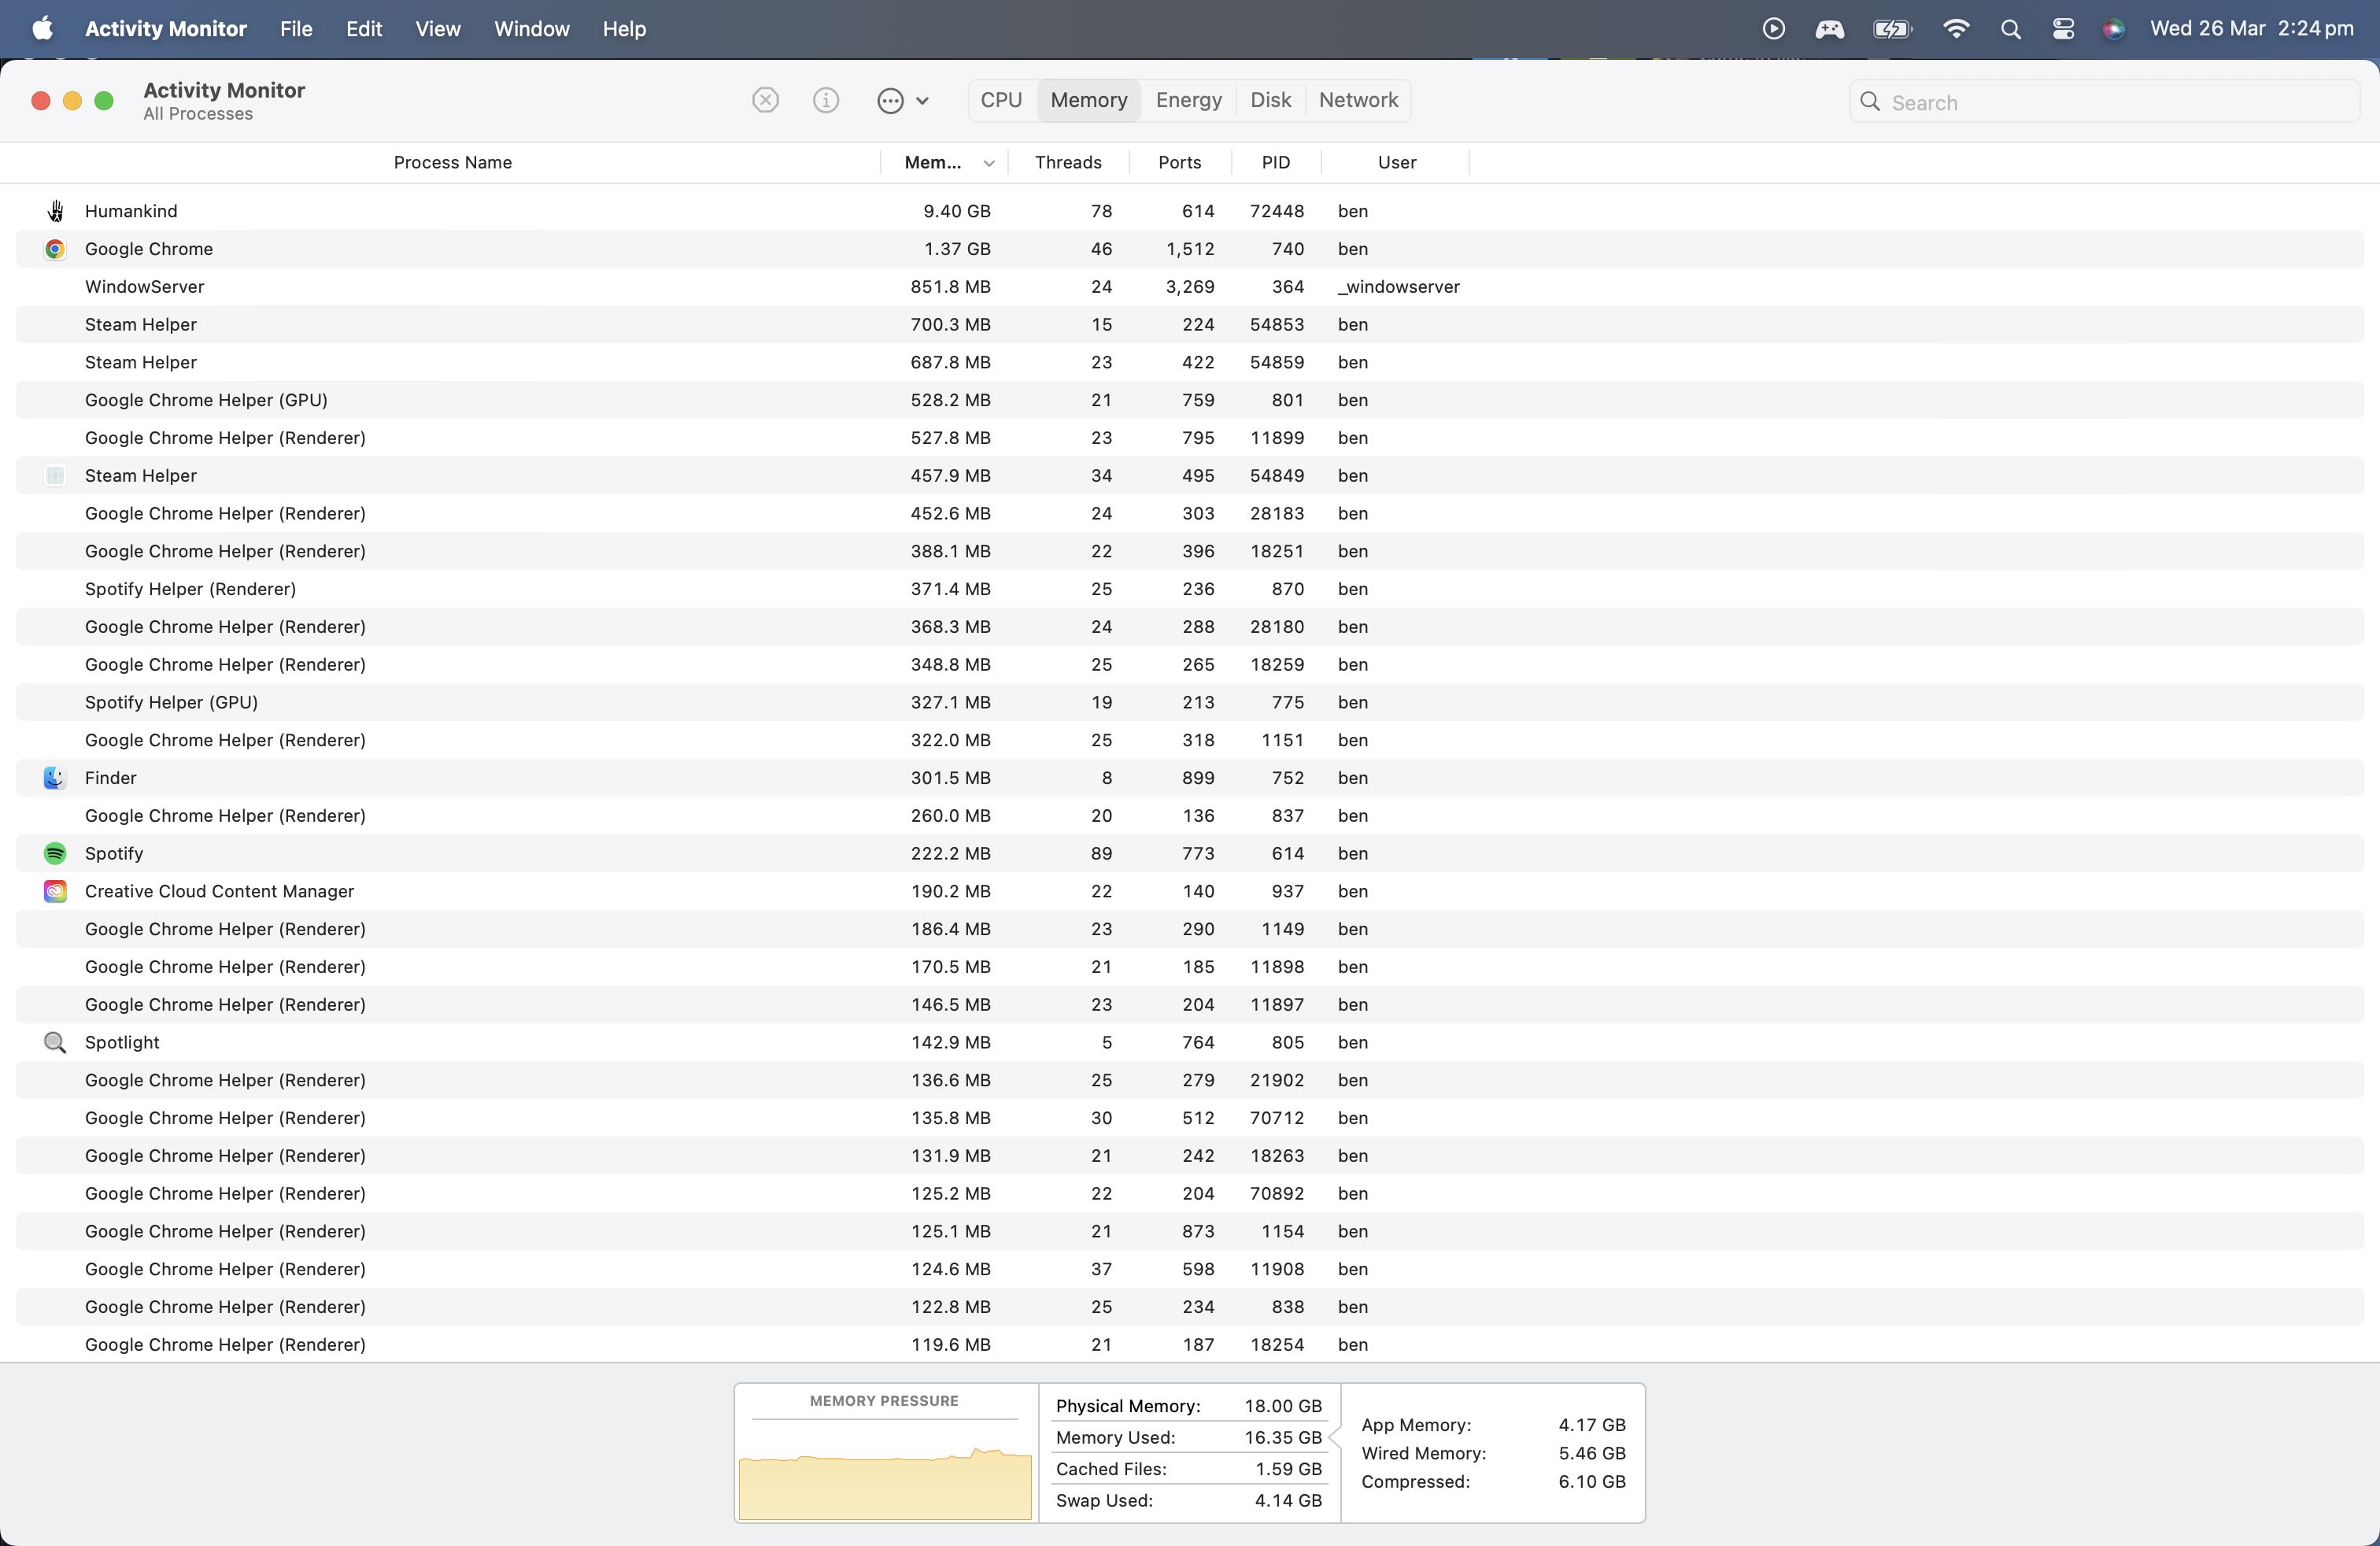The width and height of the screenshot is (2380, 1546).
Task: Click the date and time clock
Action: (2252, 29)
